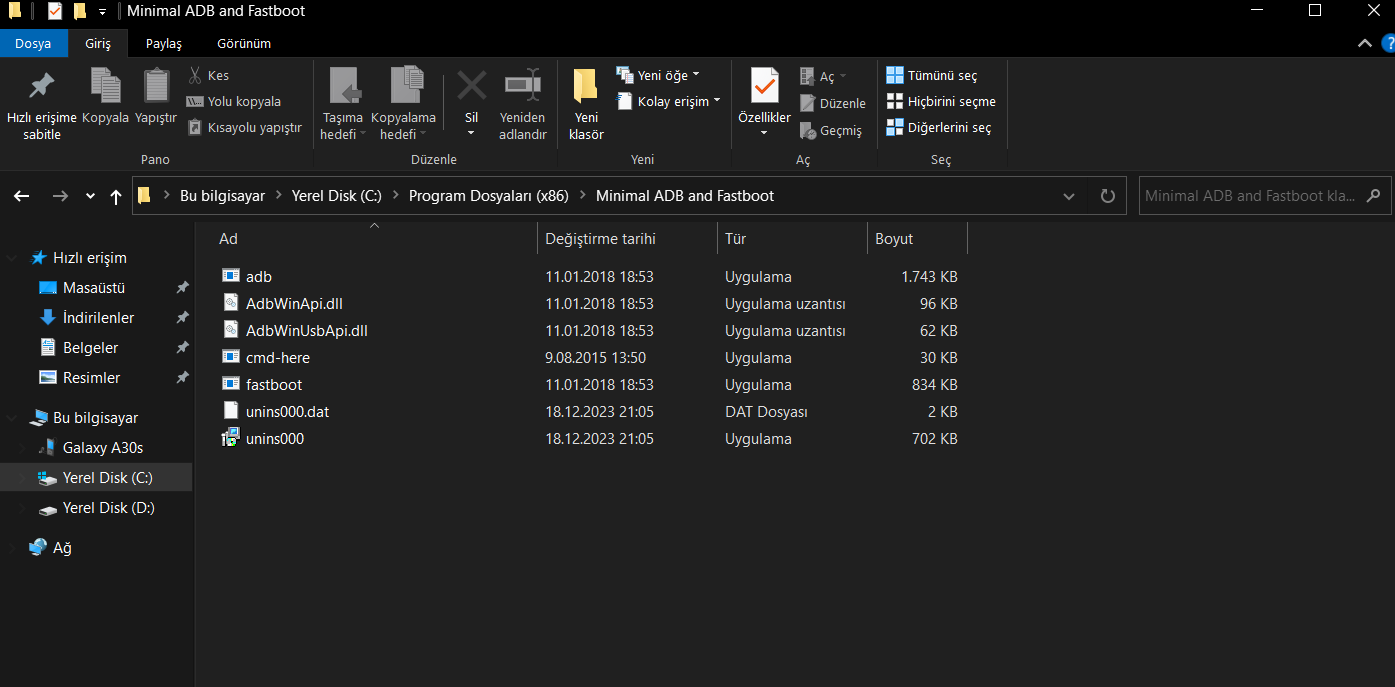Open the Help question mark icon
Image resolution: width=1395 pixels, height=687 pixels.
[1388, 43]
